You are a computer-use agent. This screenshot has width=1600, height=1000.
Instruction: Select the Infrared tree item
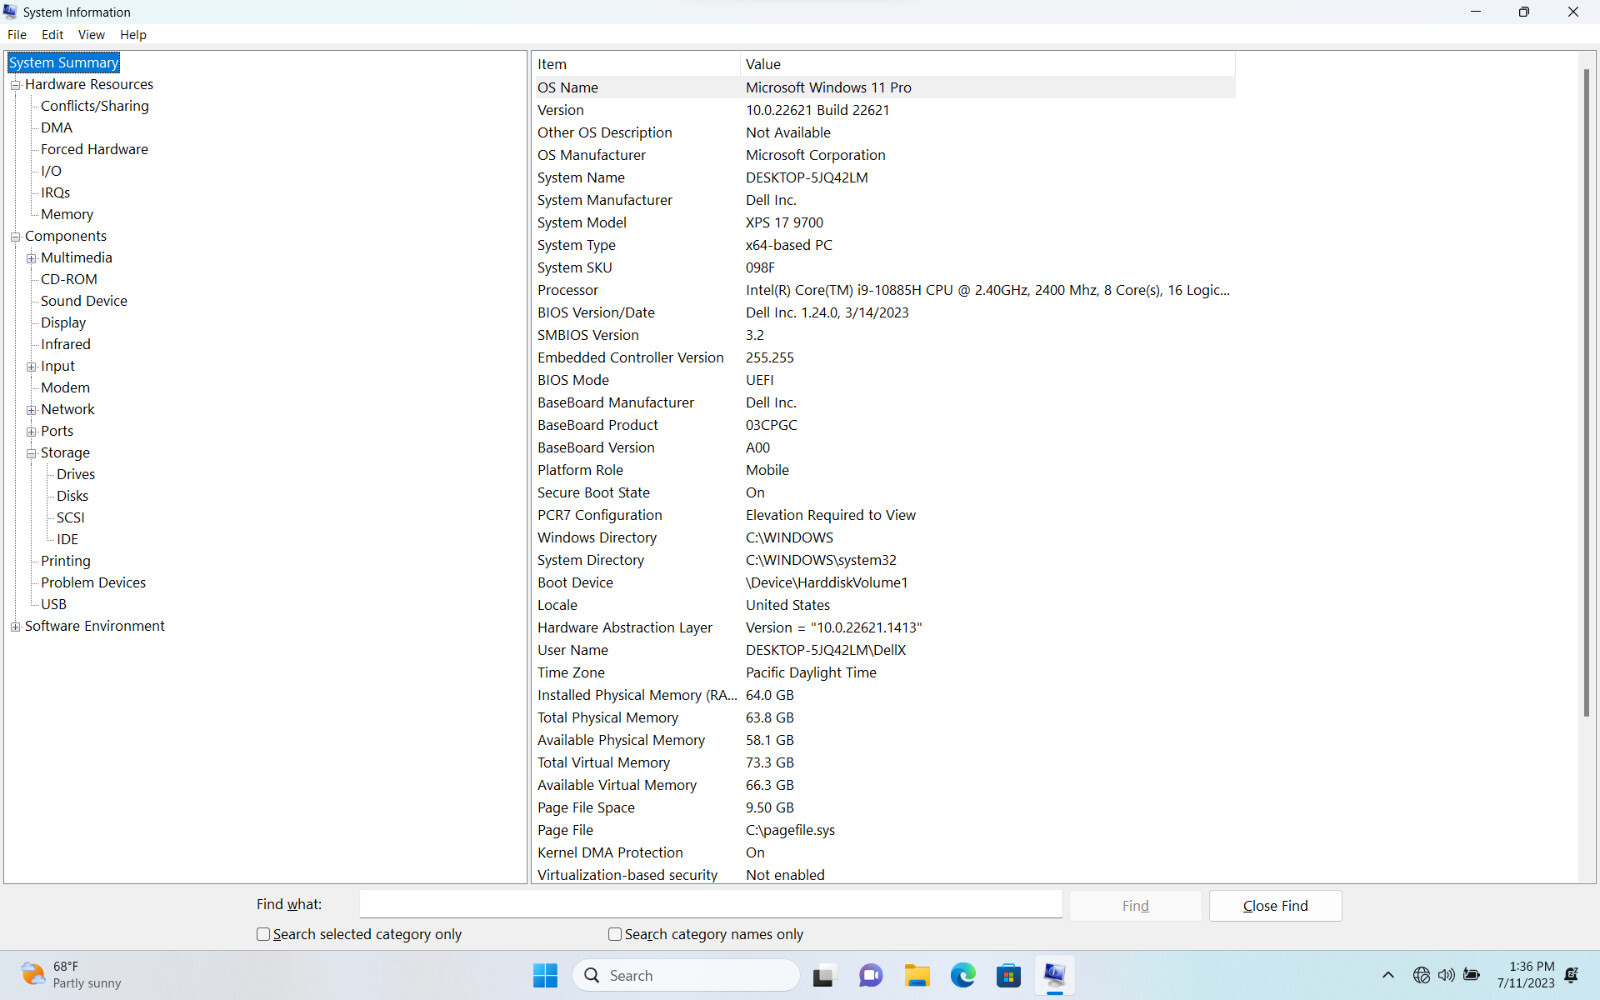[66, 345]
